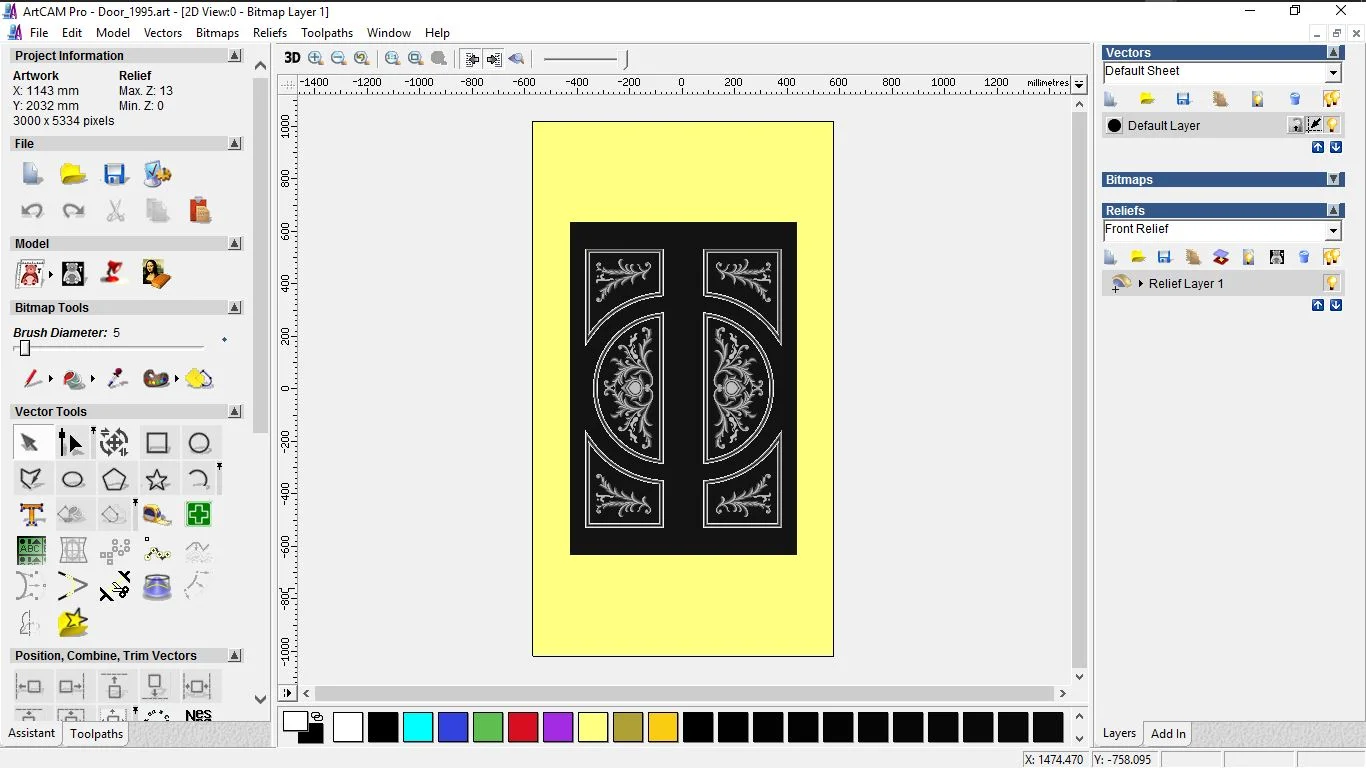
Task: Expand the Relief Layer 1 item
Action: pyautogui.click(x=1142, y=283)
